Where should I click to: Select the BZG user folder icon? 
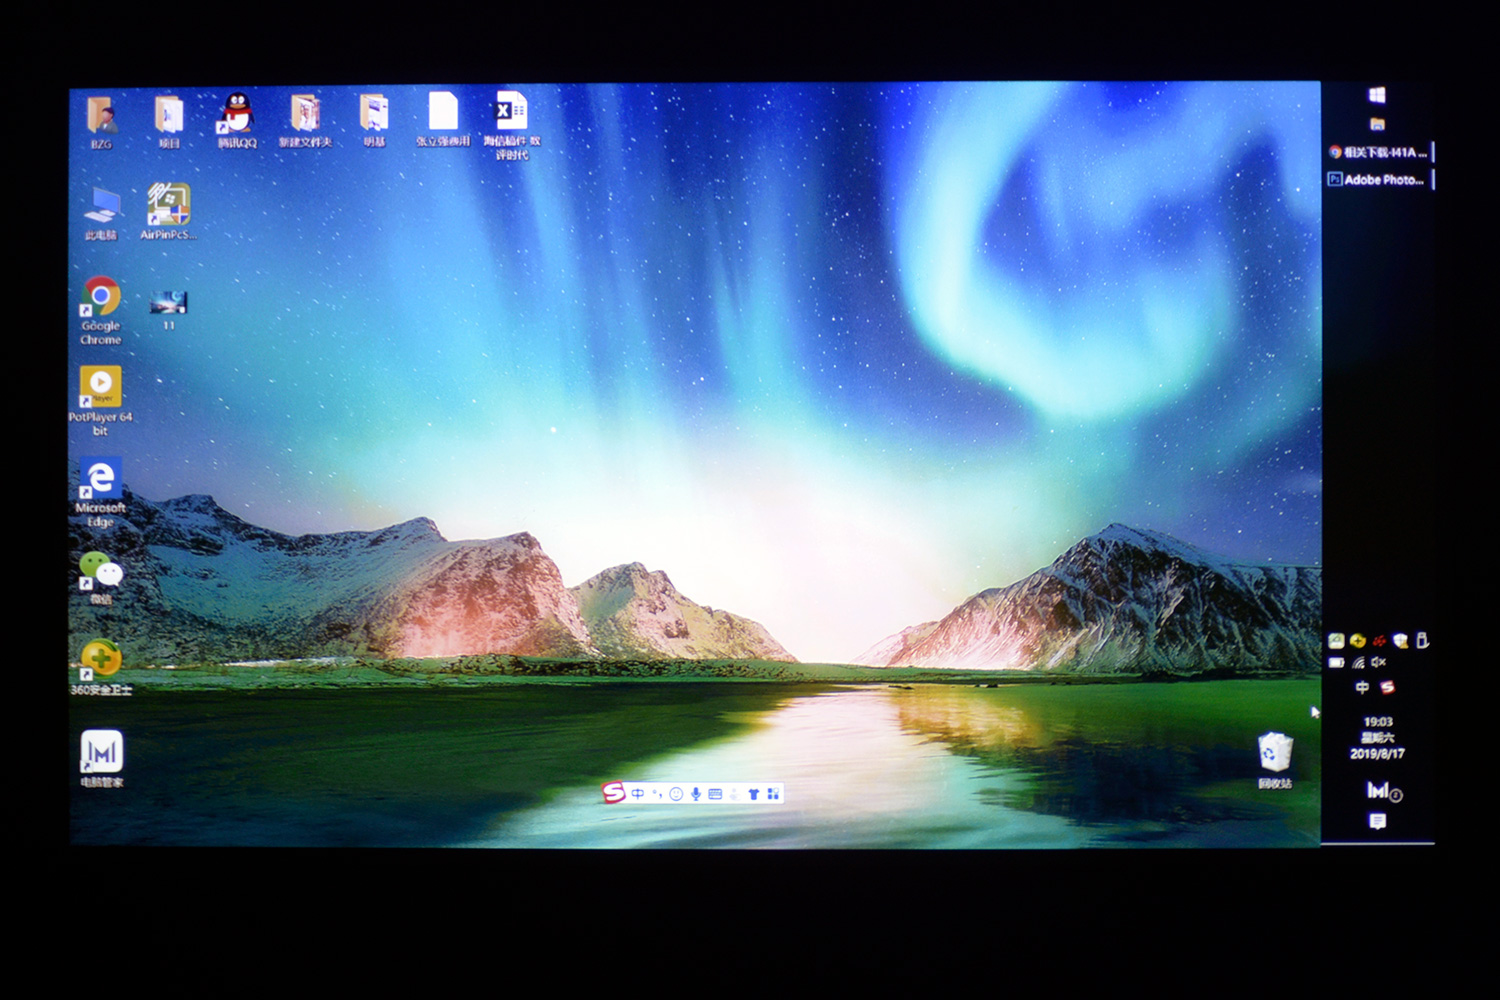click(x=101, y=116)
